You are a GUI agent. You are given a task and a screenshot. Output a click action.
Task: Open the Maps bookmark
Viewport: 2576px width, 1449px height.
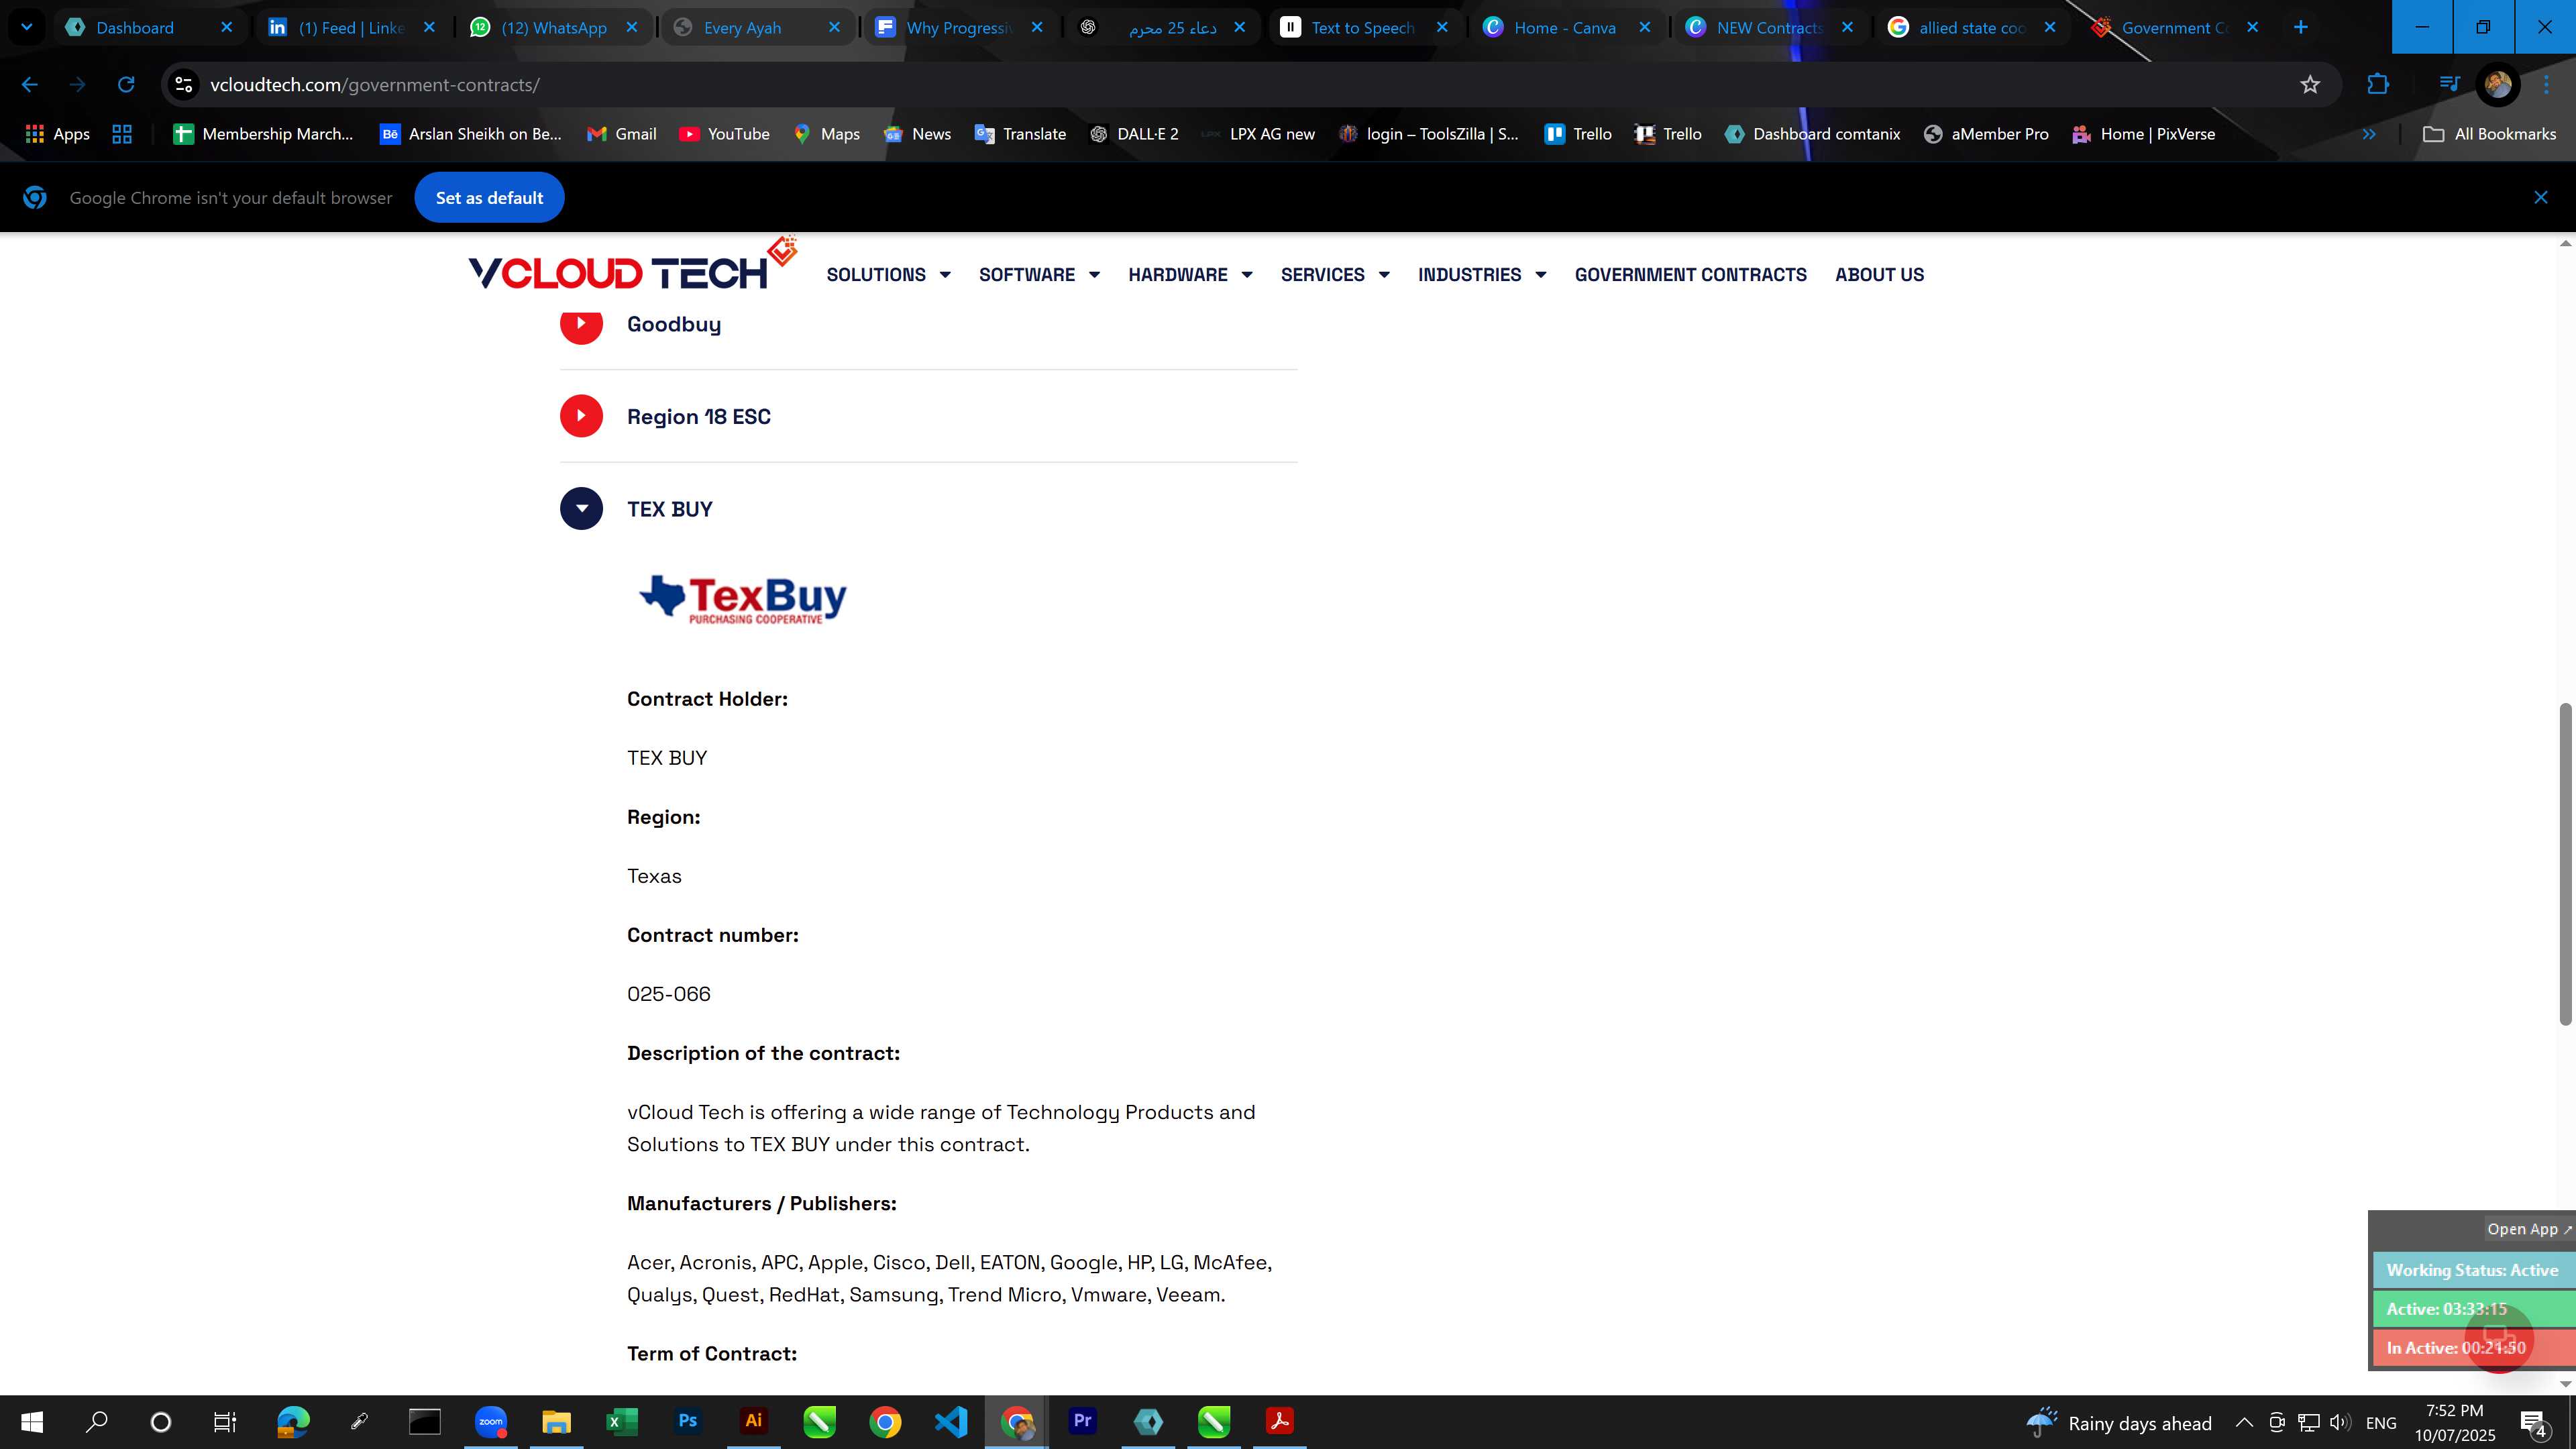pyautogui.click(x=826, y=134)
